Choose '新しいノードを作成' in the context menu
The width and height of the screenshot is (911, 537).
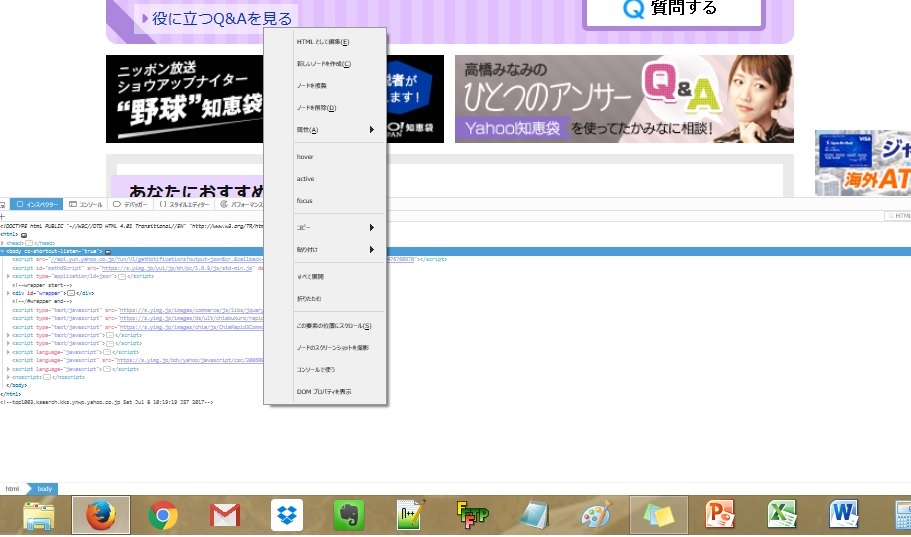[x=325, y=64]
